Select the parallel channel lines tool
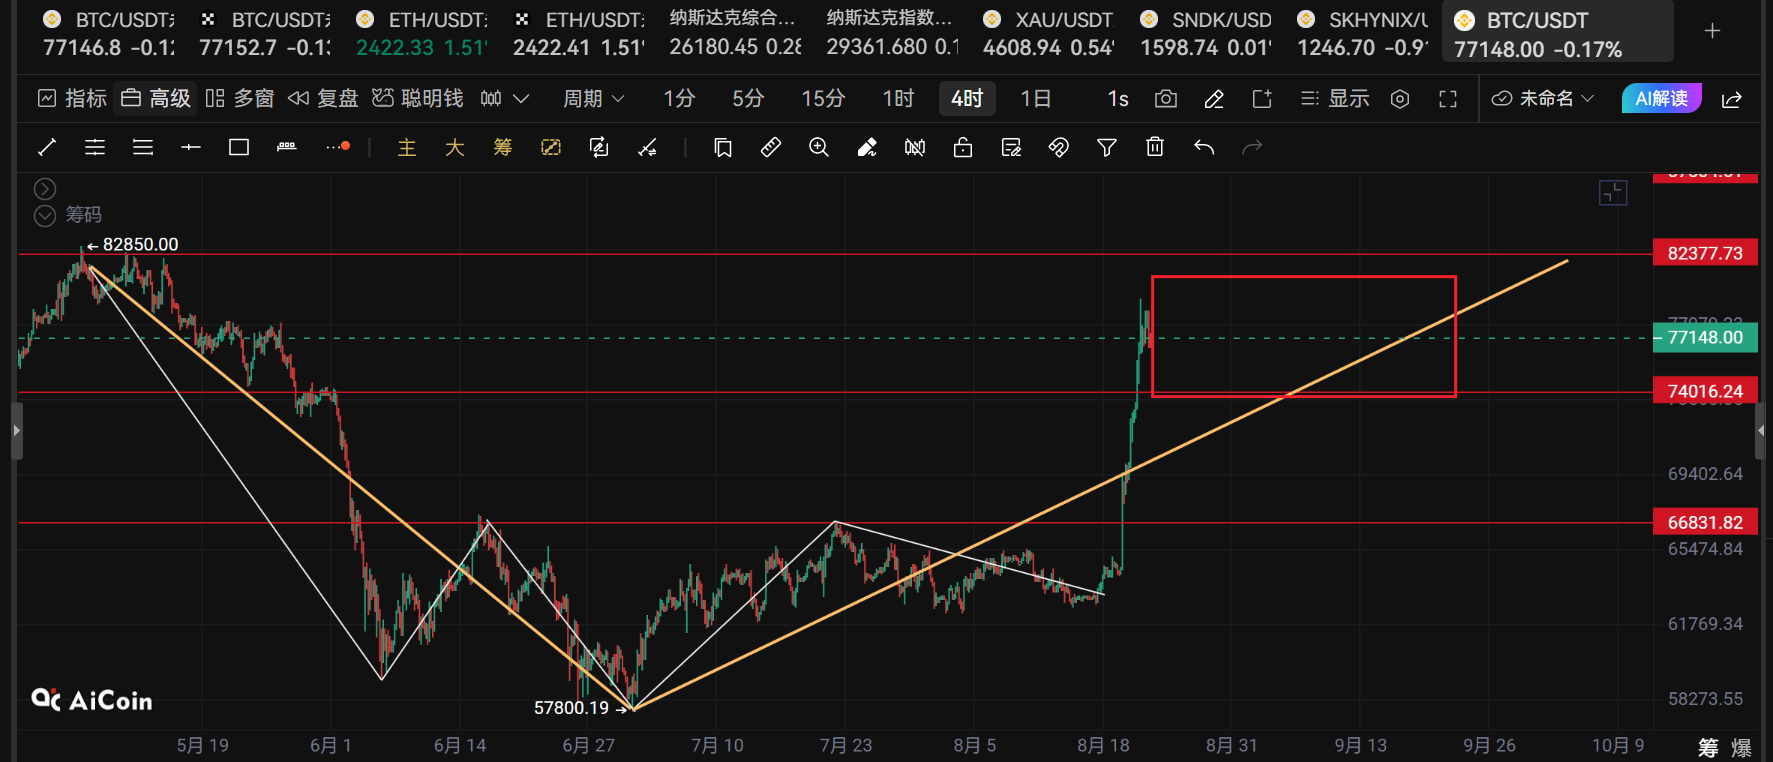1773x762 pixels. tap(95, 147)
